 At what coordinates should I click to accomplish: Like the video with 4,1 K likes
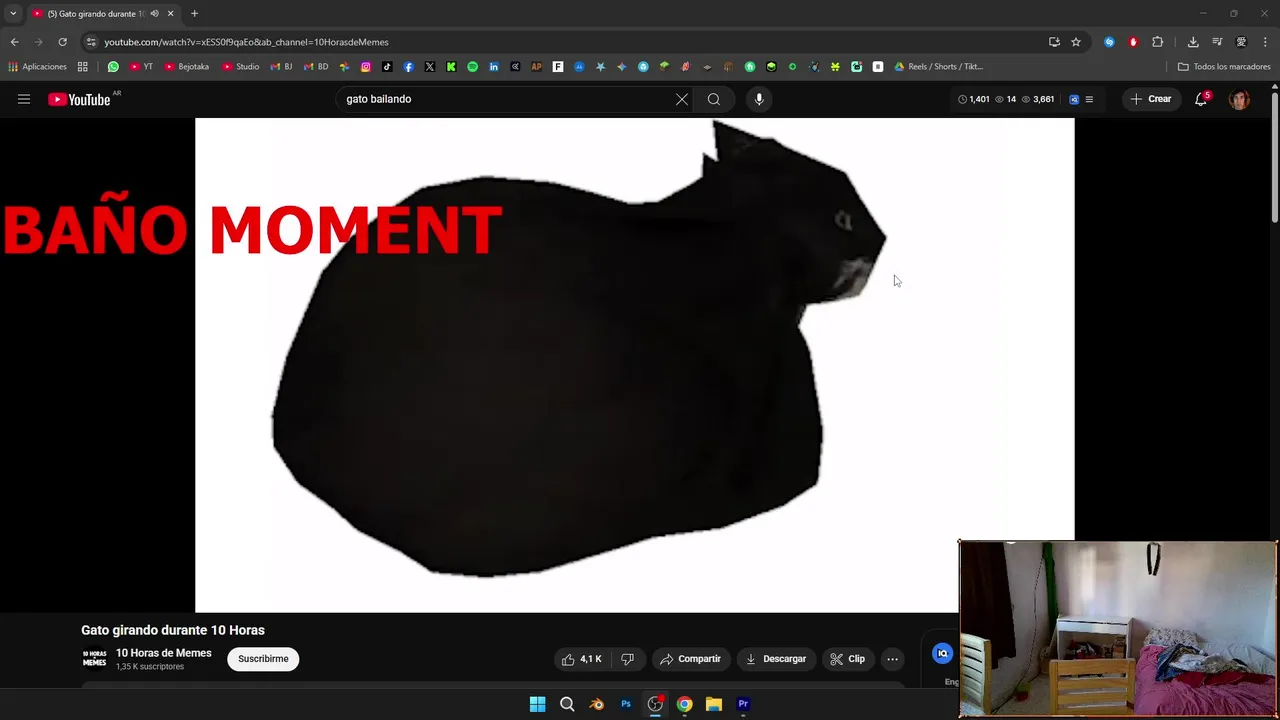(582, 659)
